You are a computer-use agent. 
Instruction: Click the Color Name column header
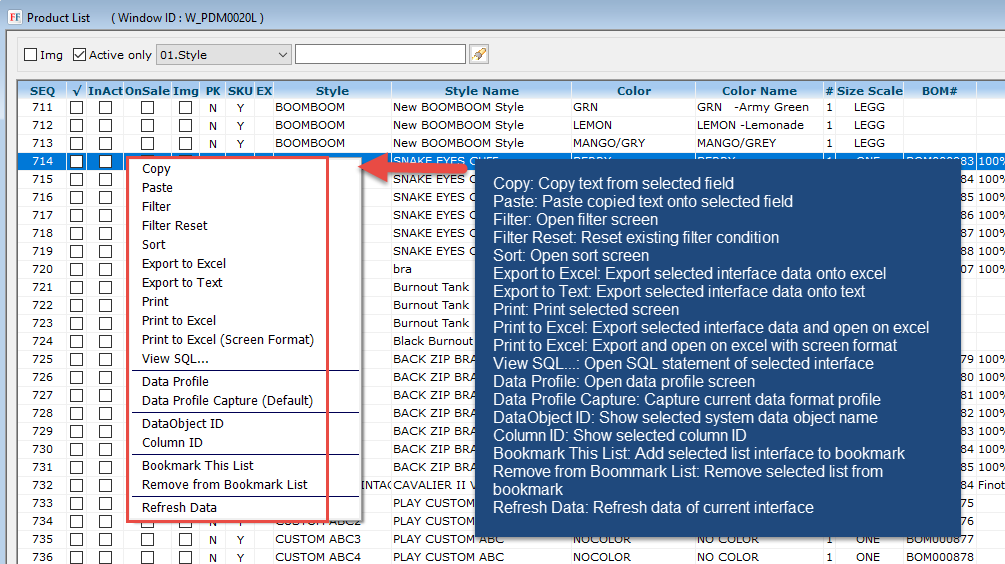pyautogui.click(x=759, y=90)
